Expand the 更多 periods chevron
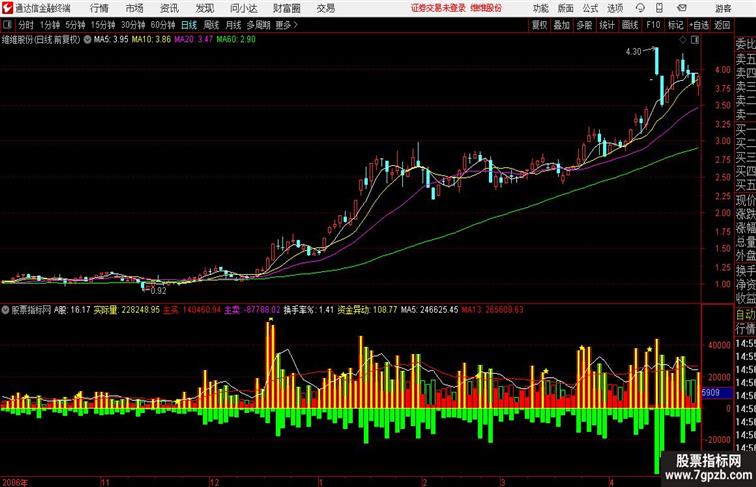Screen dimensions: 756x487 (296, 25)
